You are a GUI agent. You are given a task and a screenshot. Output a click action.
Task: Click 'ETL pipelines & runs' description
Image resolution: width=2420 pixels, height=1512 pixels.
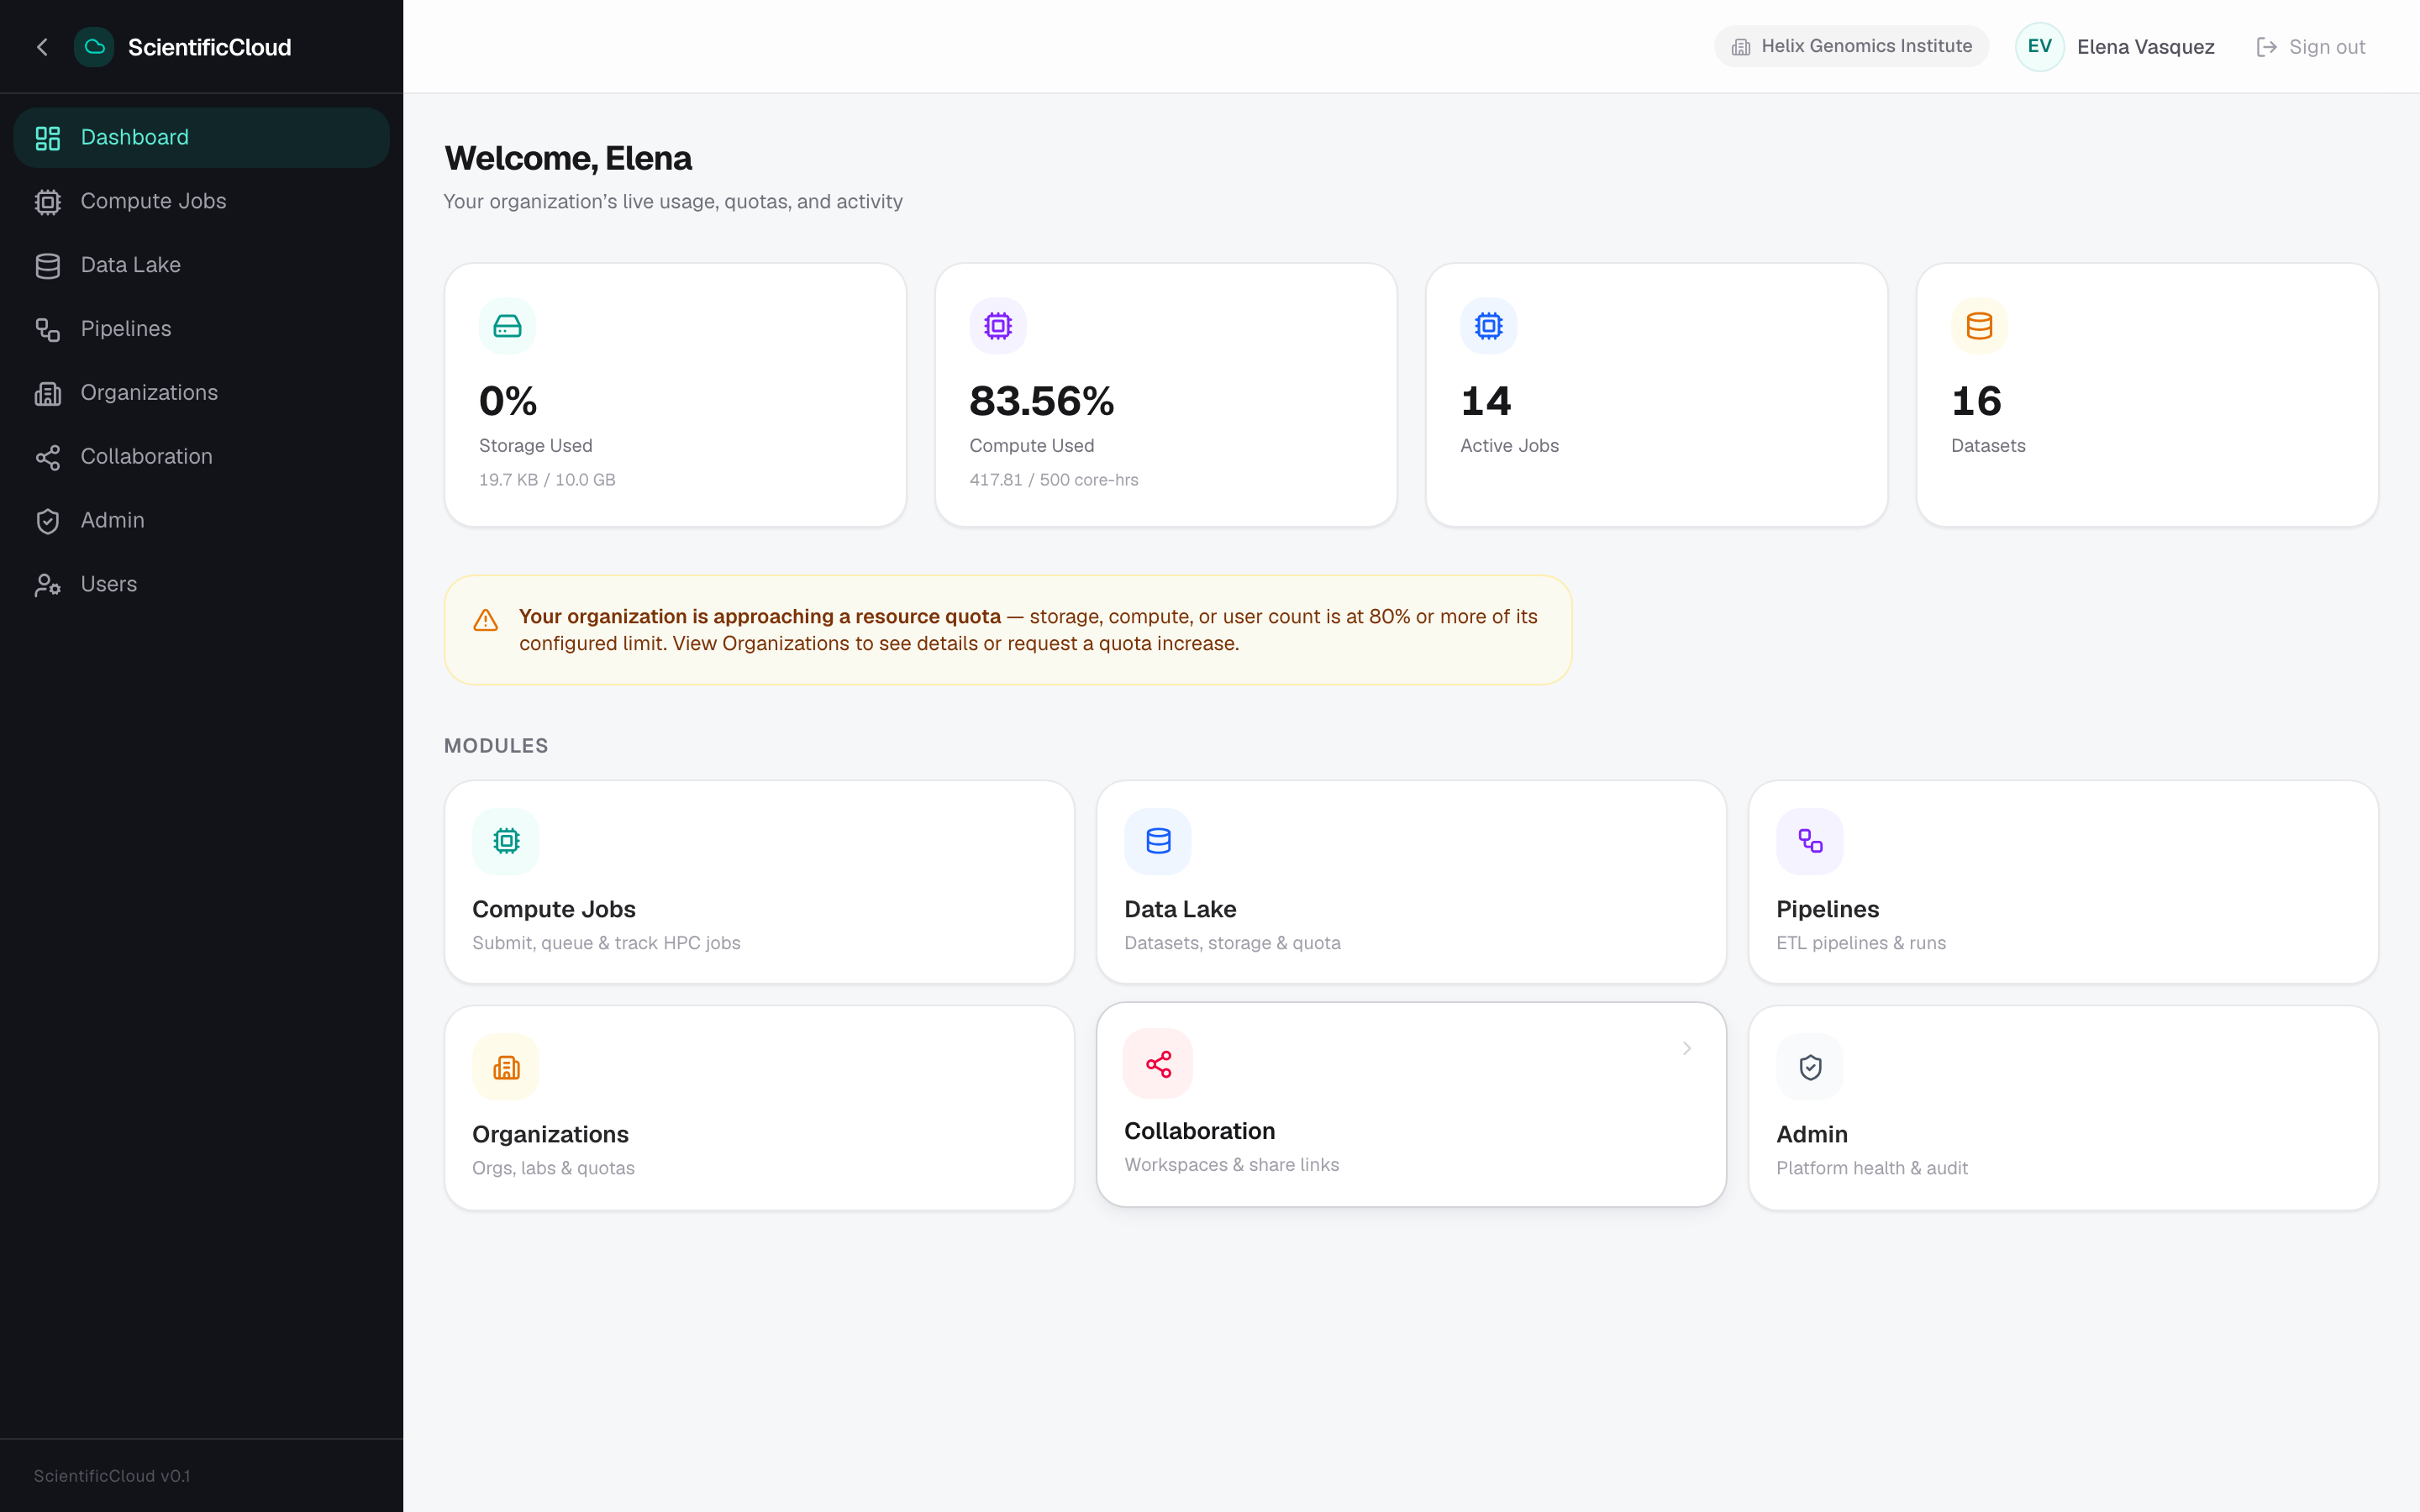pyautogui.click(x=1861, y=943)
